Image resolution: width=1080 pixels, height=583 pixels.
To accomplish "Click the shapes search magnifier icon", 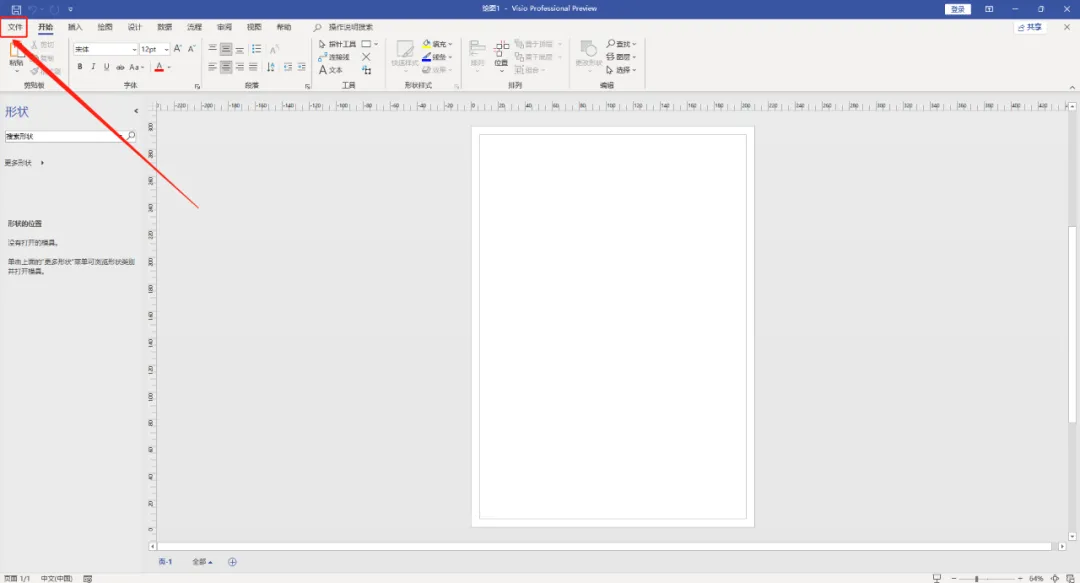I will pos(131,136).
